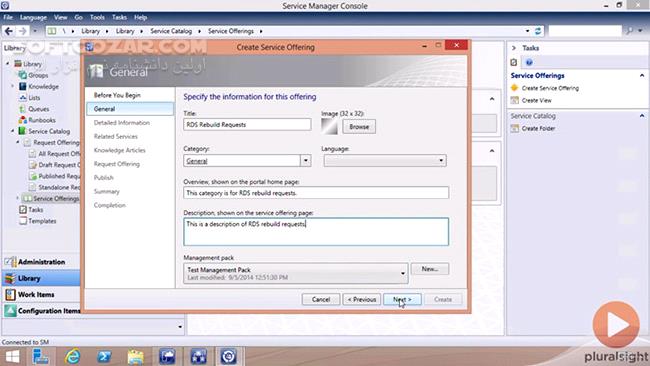This screenshot has height=366, width=650.
Task: Open PowerShell from taskbar
Action: tap(104, 356)
